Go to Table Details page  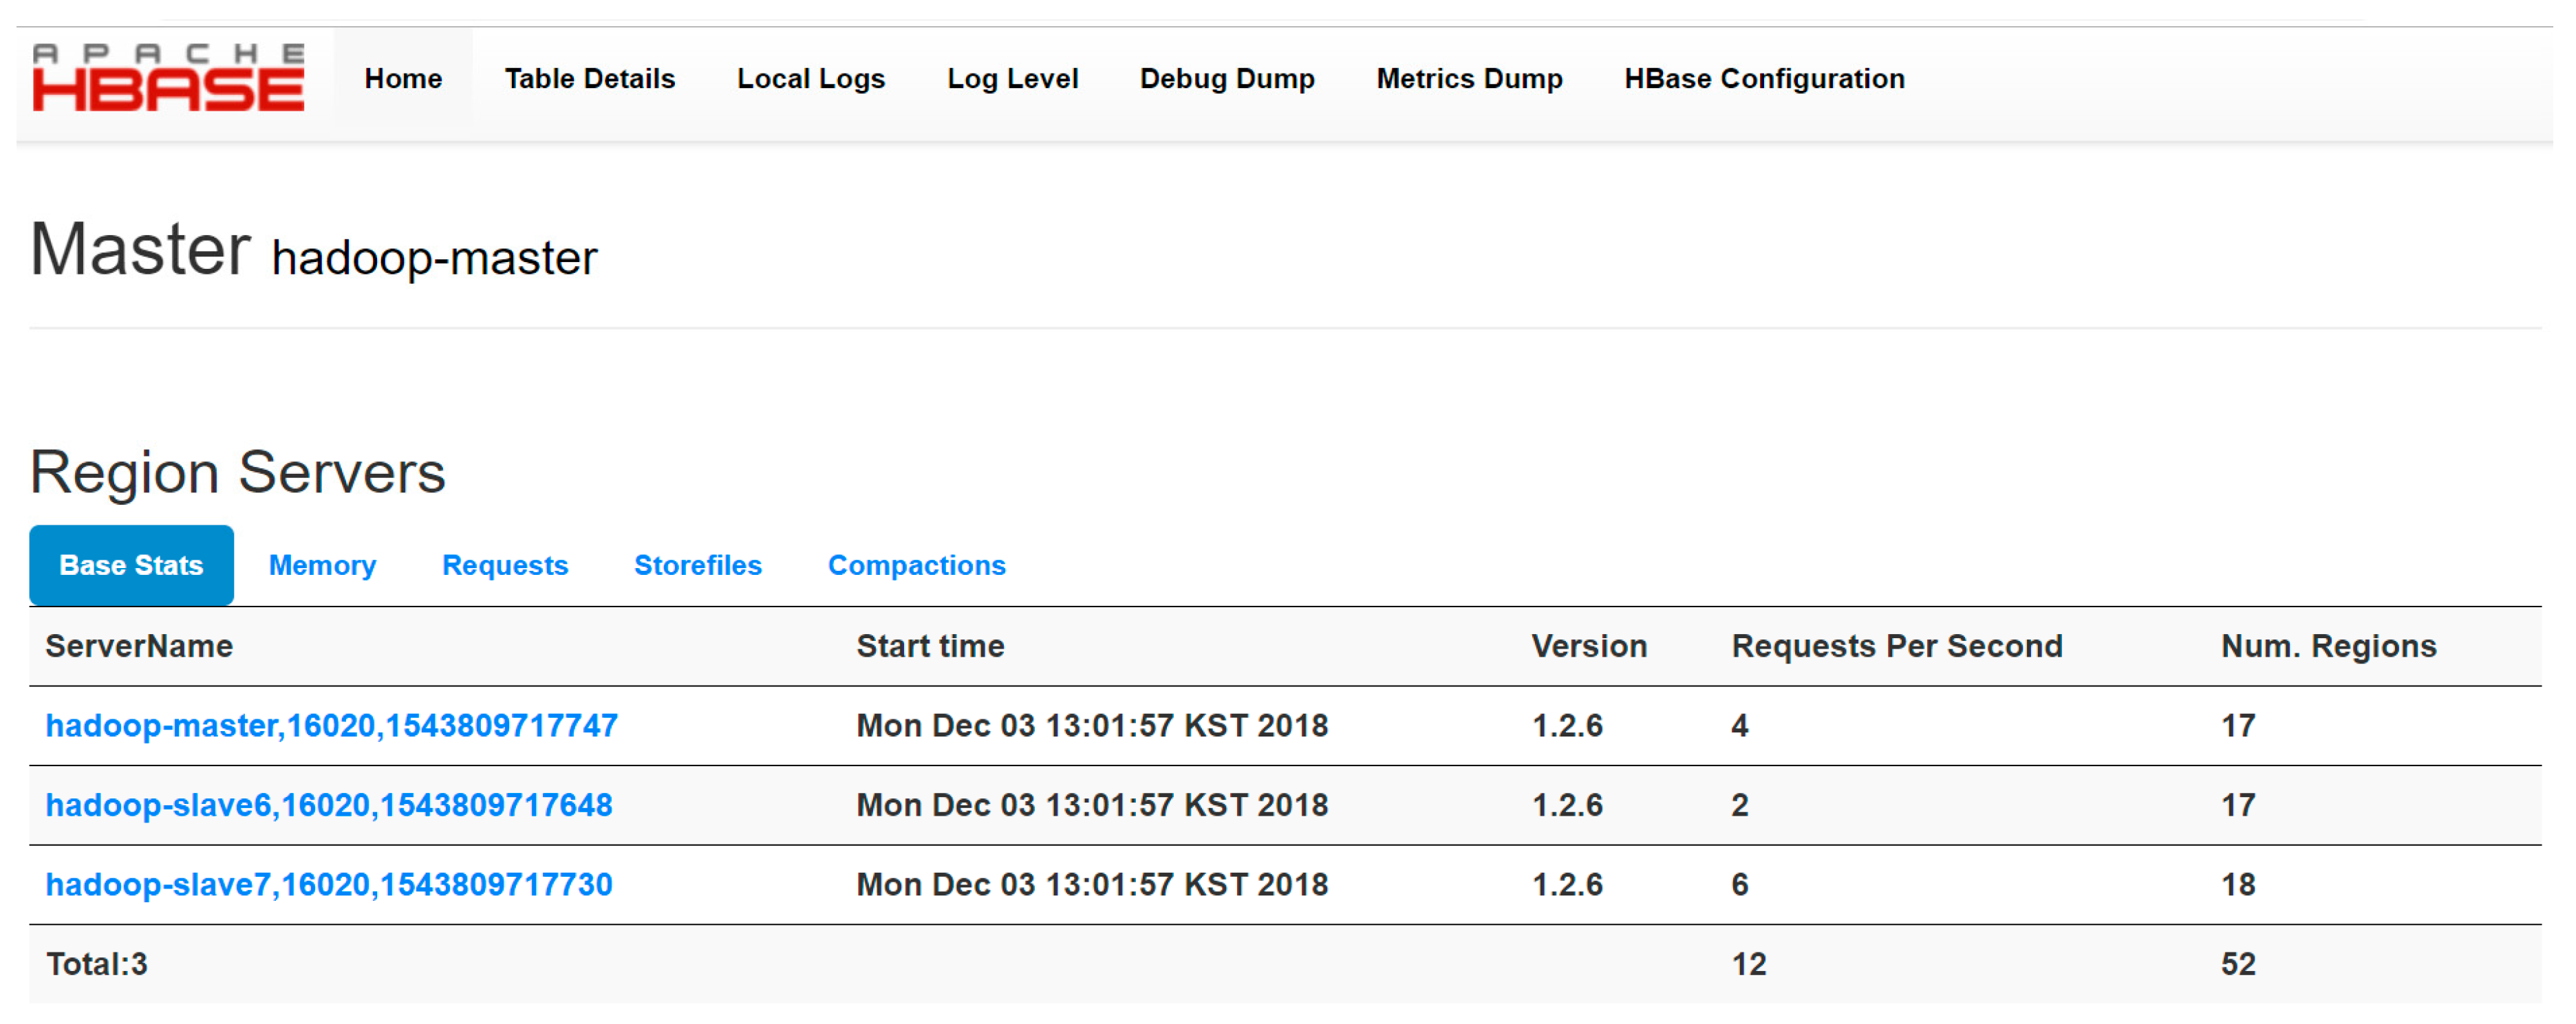[589, 79]
